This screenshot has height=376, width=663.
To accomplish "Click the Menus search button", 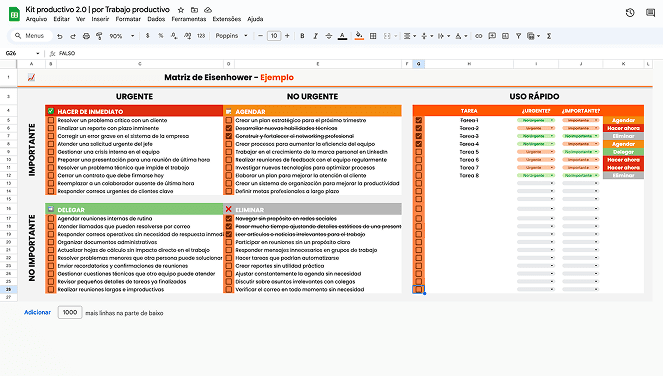I will (x=30, y=36).
